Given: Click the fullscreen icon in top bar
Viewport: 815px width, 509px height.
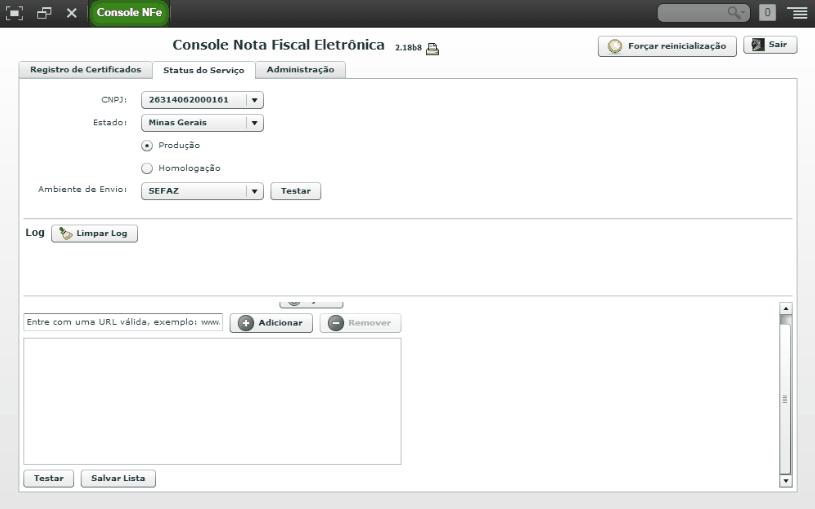Looking at the screenshot, I should click(x=14, y=12).
